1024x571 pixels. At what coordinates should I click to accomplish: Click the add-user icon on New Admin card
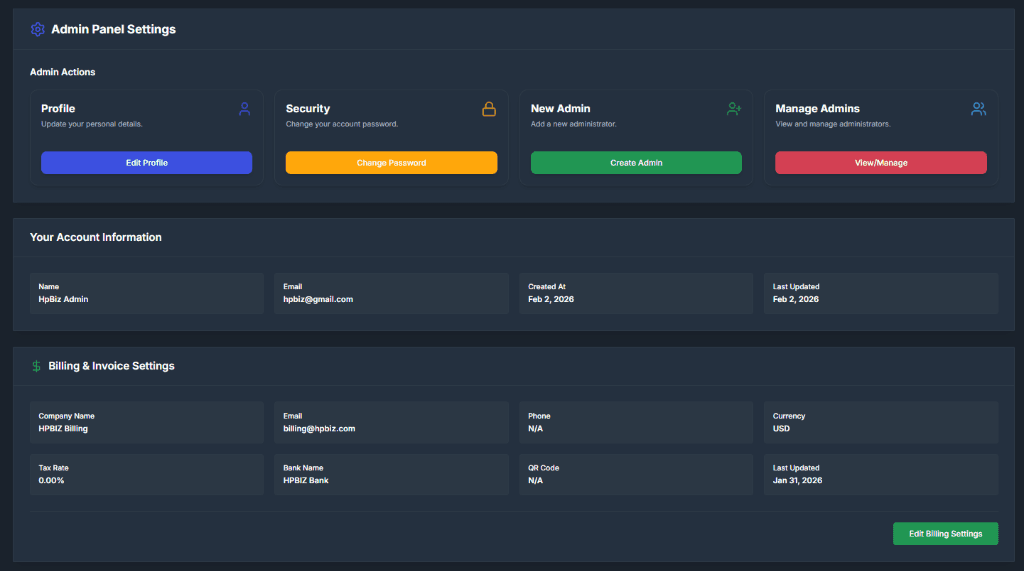point(733,108)
